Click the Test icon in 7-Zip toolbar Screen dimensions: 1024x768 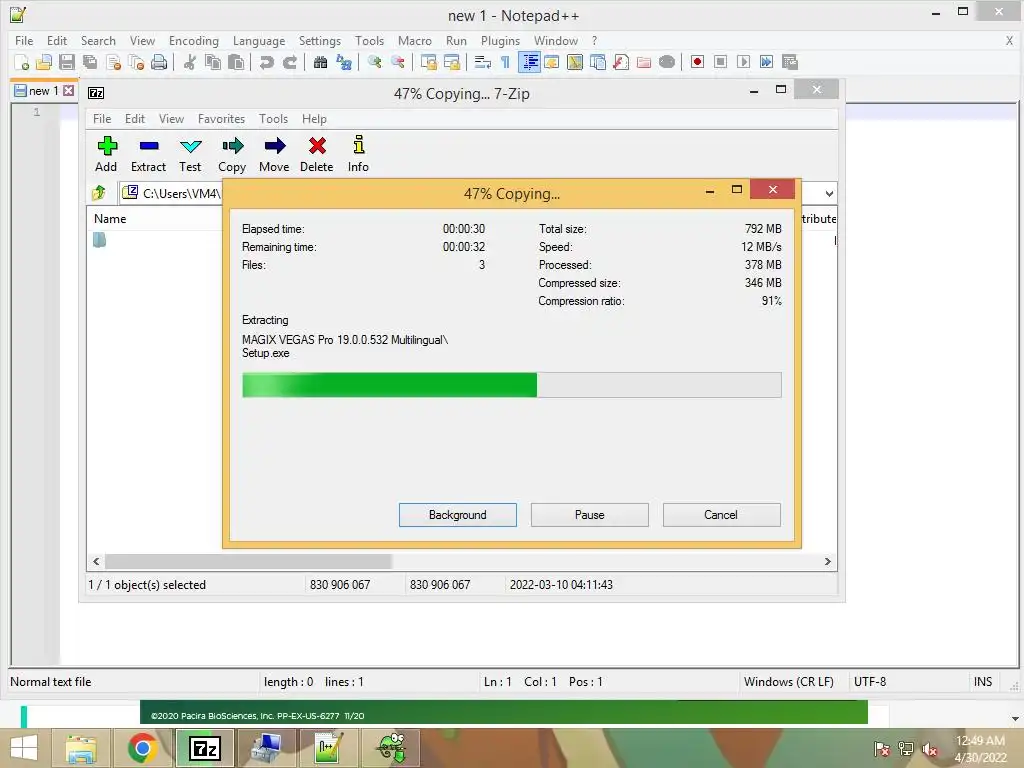click(190, 155)
